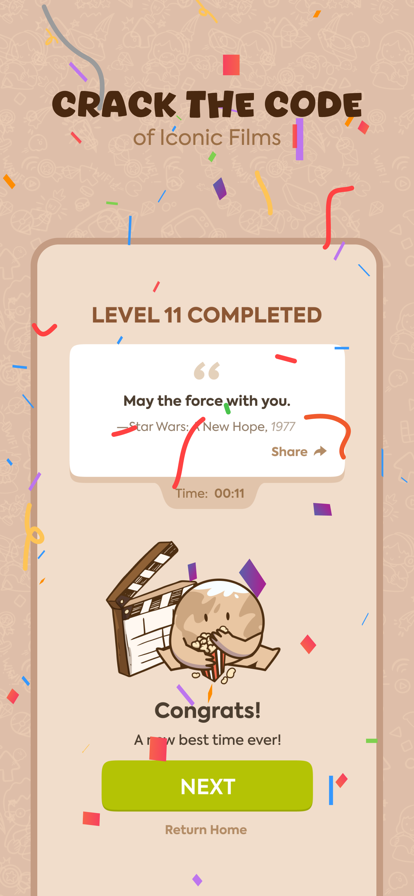
Task: Select the quote text May the force with you
Action: [x=207, y=401]
